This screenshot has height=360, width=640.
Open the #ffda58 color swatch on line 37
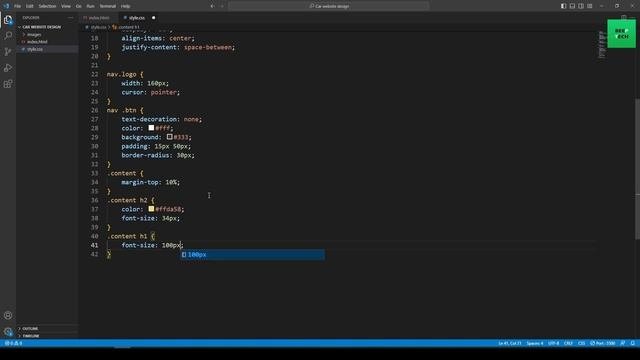(x=151, y=209)
